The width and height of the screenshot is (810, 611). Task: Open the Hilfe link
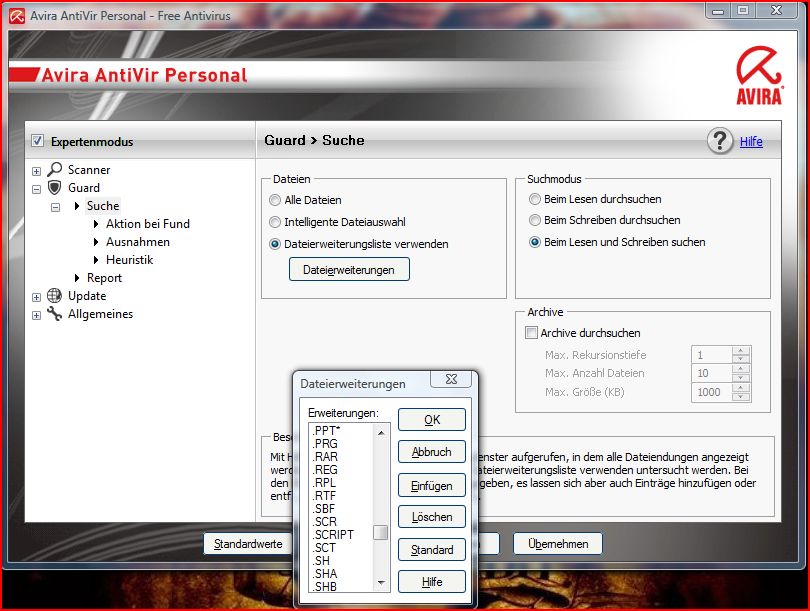tap(751, 142)
